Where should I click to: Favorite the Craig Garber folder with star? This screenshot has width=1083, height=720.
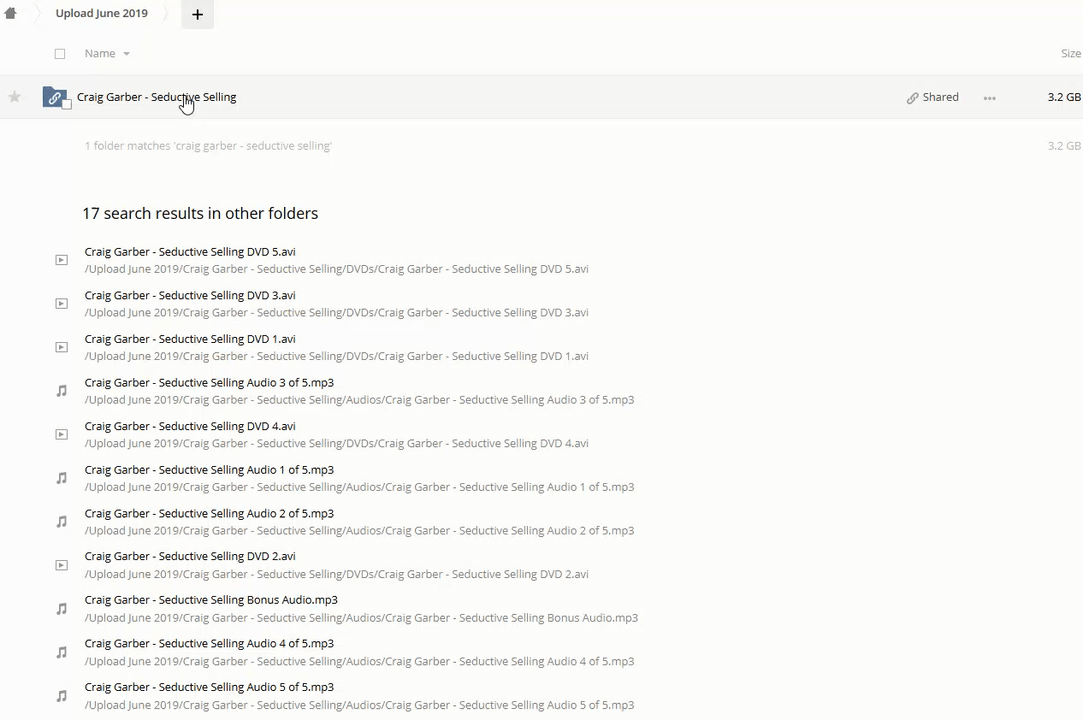(x=14, y=97)
